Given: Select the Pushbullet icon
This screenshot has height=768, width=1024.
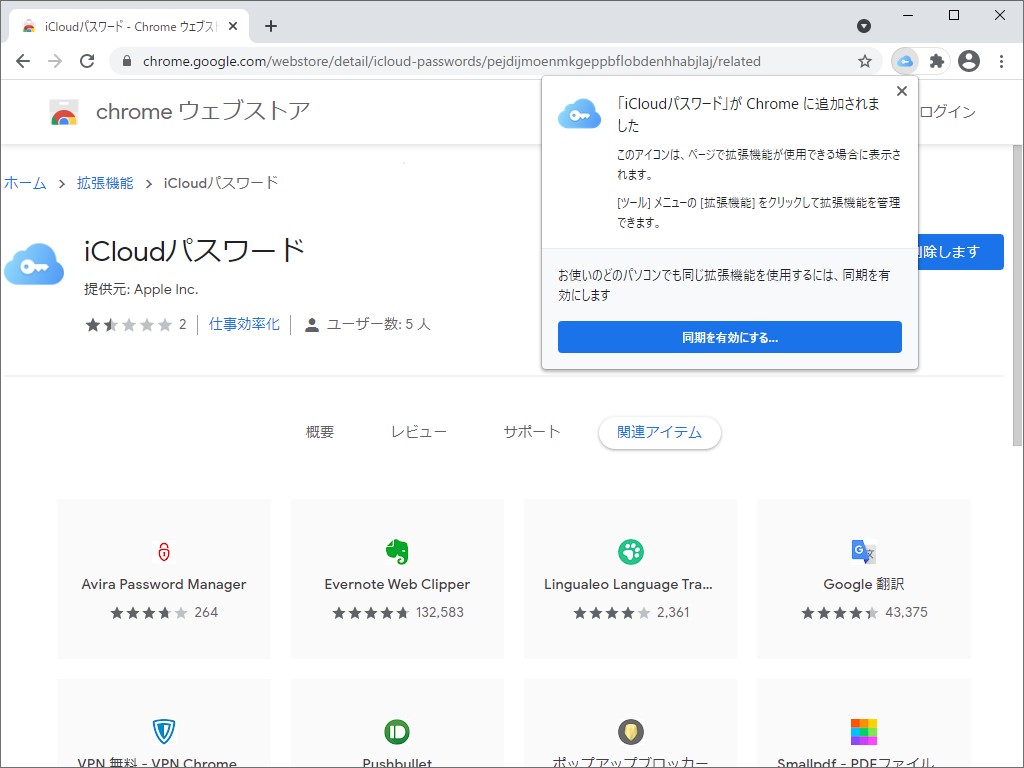Looking at the screenshot, I should 396,731.
